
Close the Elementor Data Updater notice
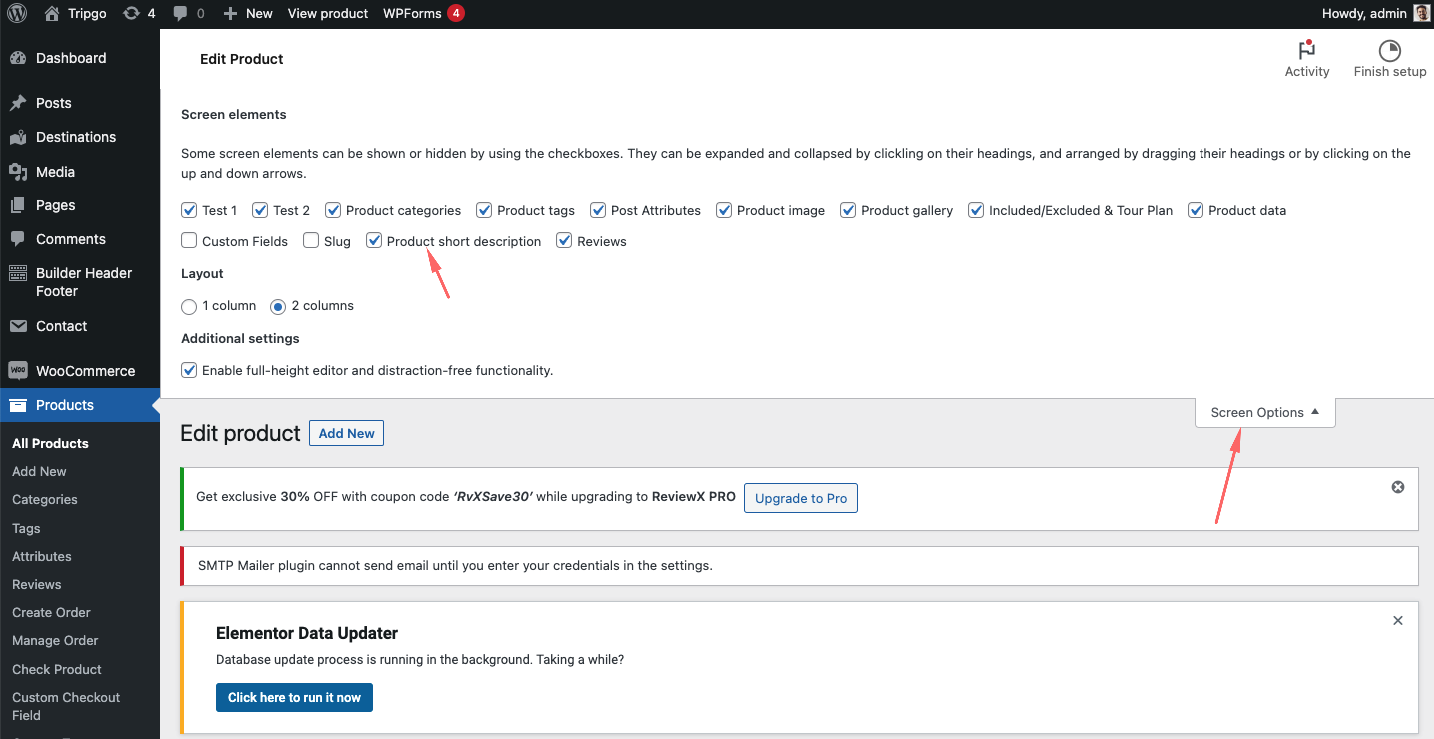click(1398, 620)
